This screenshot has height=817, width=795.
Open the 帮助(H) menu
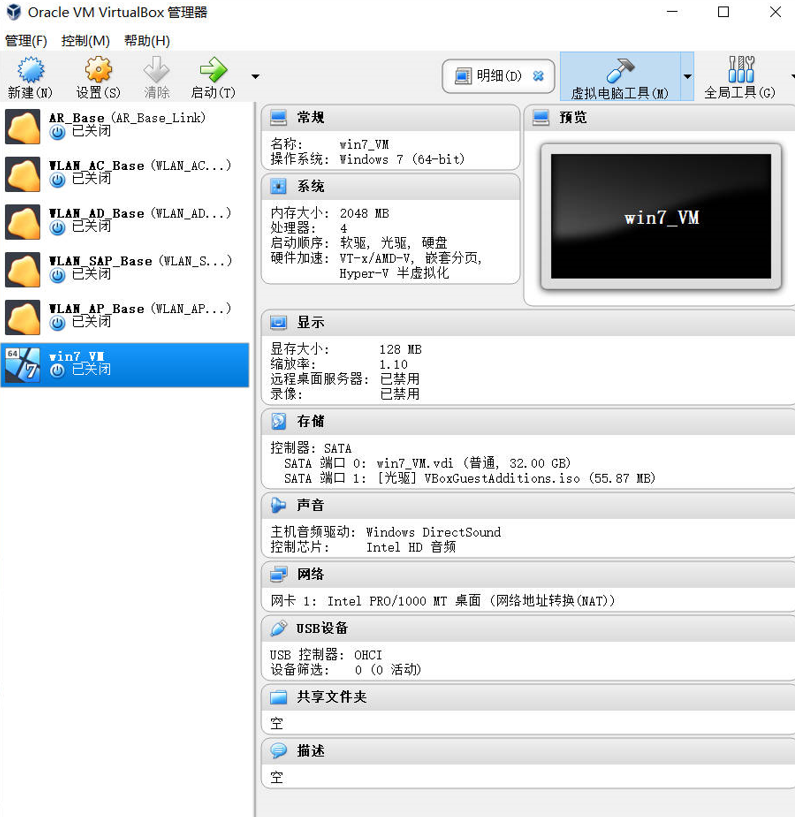click(x=147, y=41)
